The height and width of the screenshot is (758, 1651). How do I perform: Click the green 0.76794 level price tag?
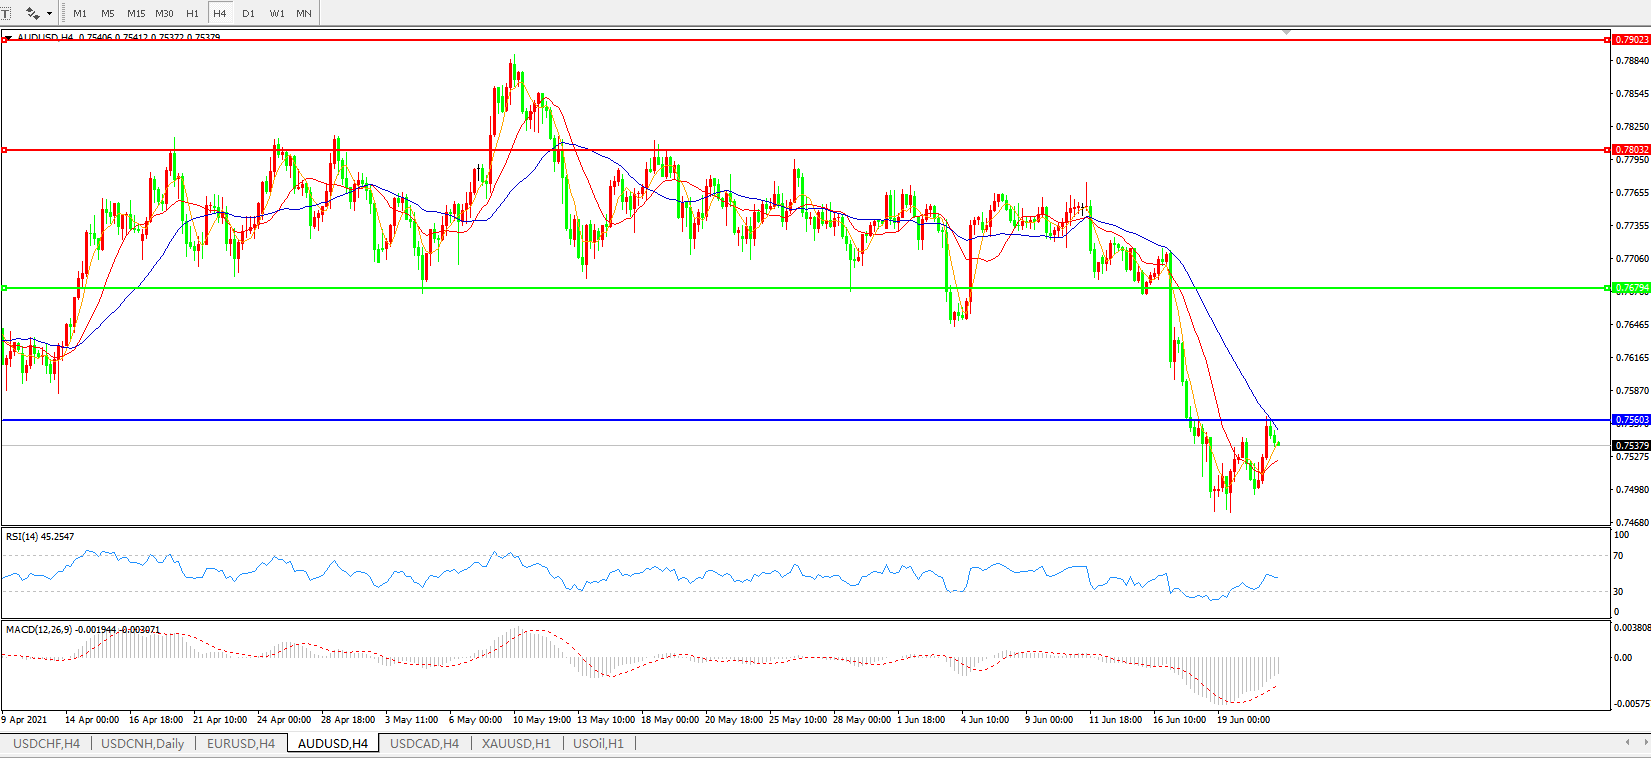(1631, 288)
